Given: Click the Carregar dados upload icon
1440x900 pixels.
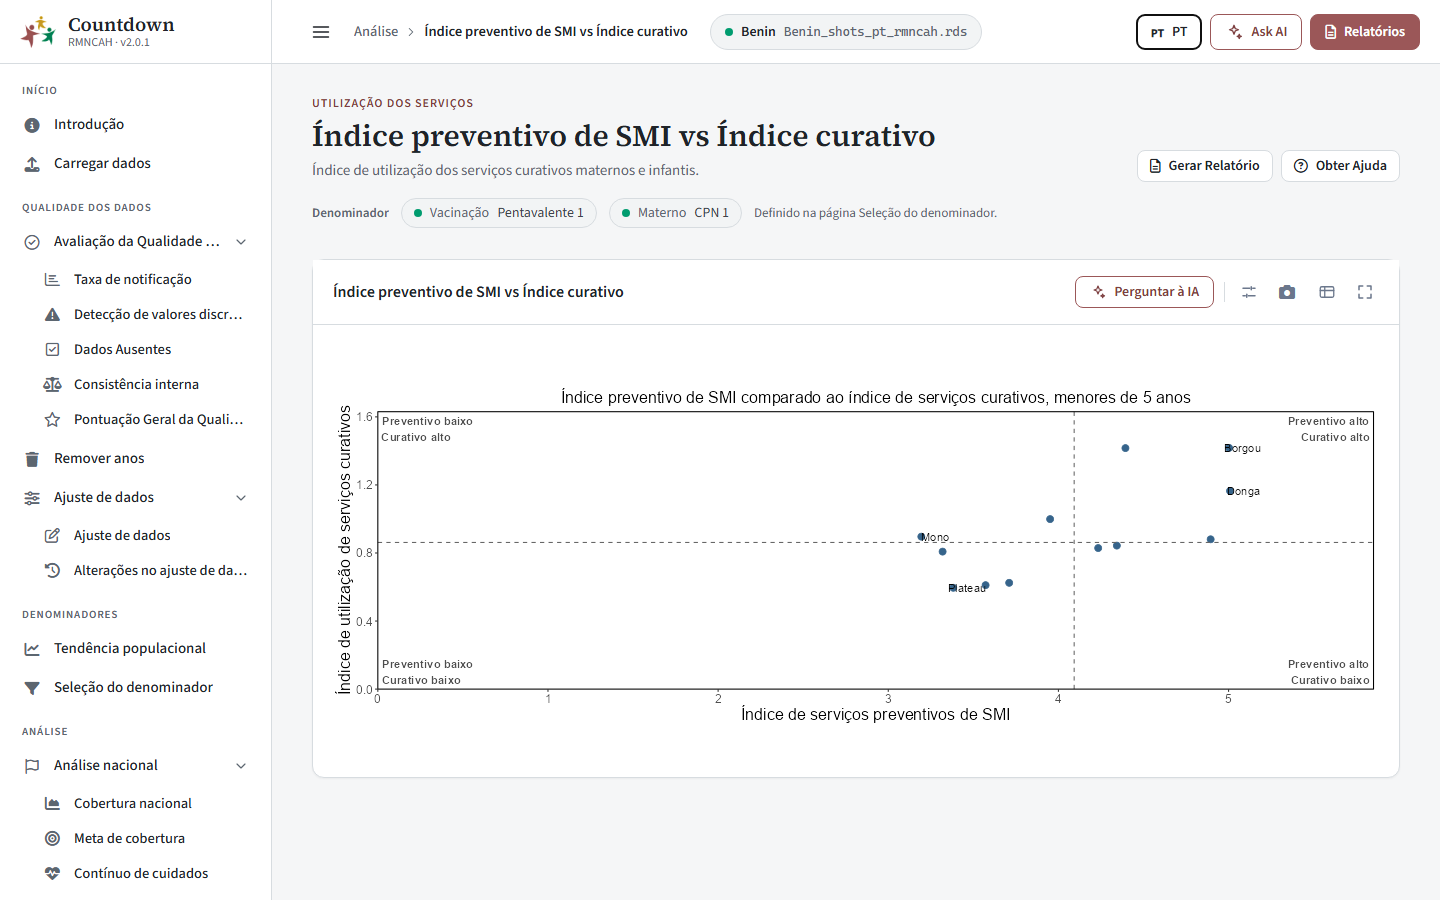Looking at the screenshot, I should [32, 164].
